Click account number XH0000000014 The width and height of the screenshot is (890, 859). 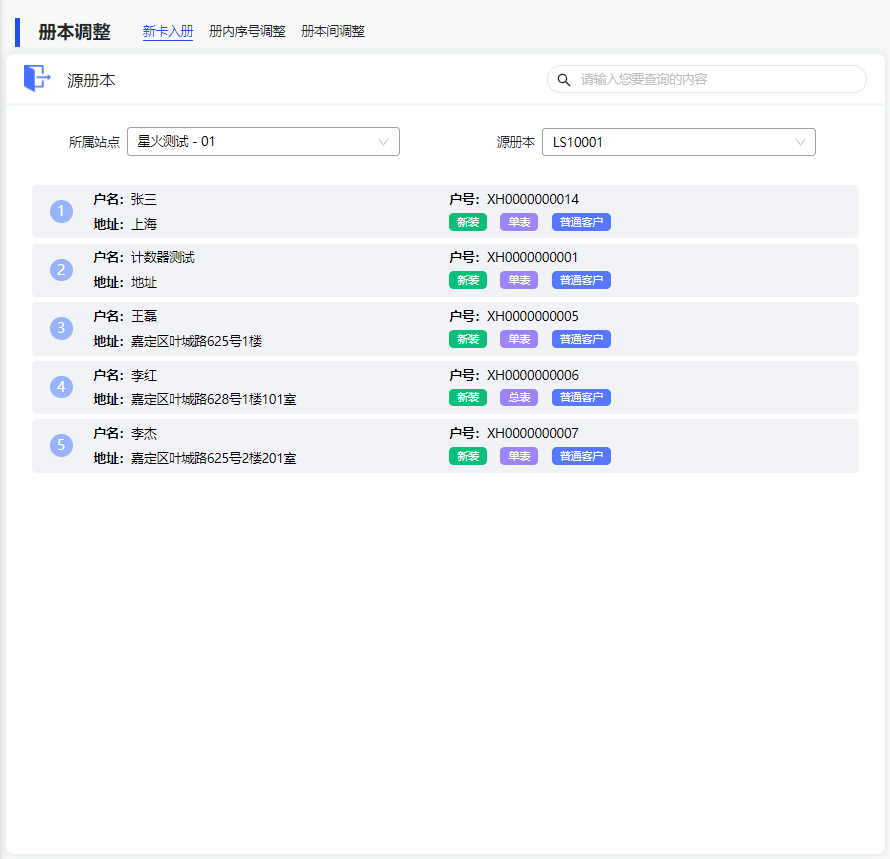coord(532,199)
